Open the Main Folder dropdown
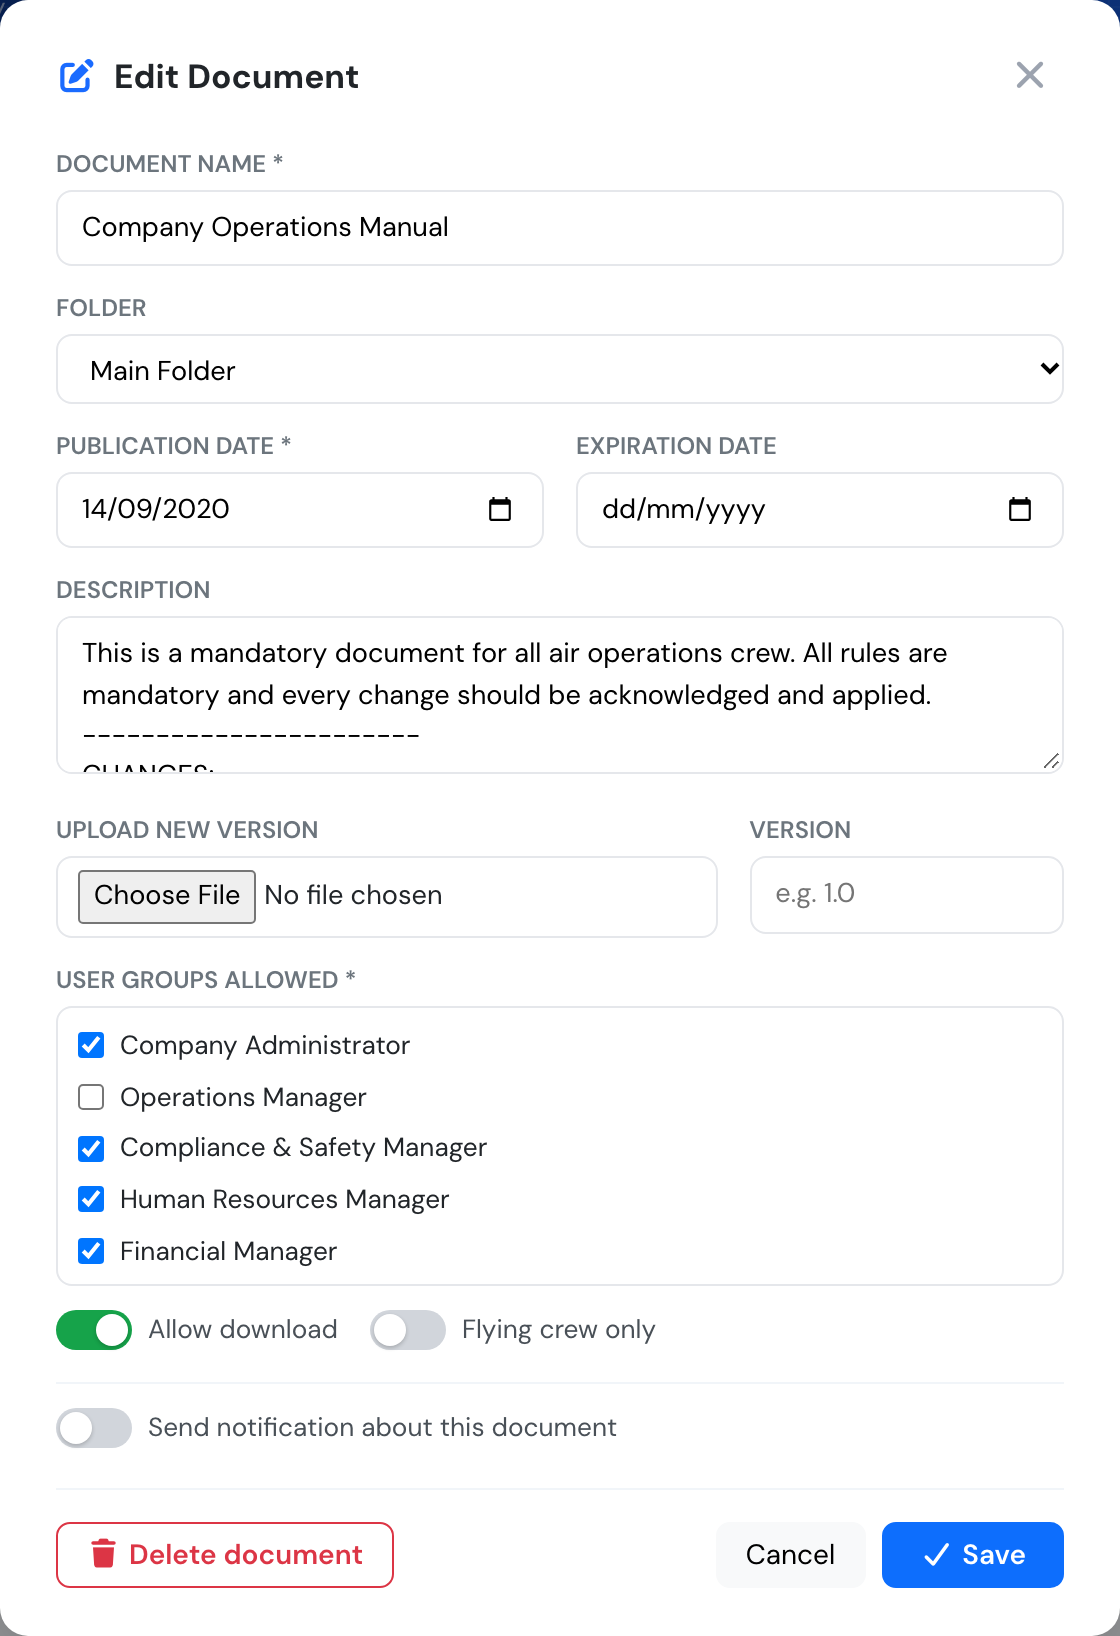1120x1636 pixels. pyautogui.click(x=560, y=369)
